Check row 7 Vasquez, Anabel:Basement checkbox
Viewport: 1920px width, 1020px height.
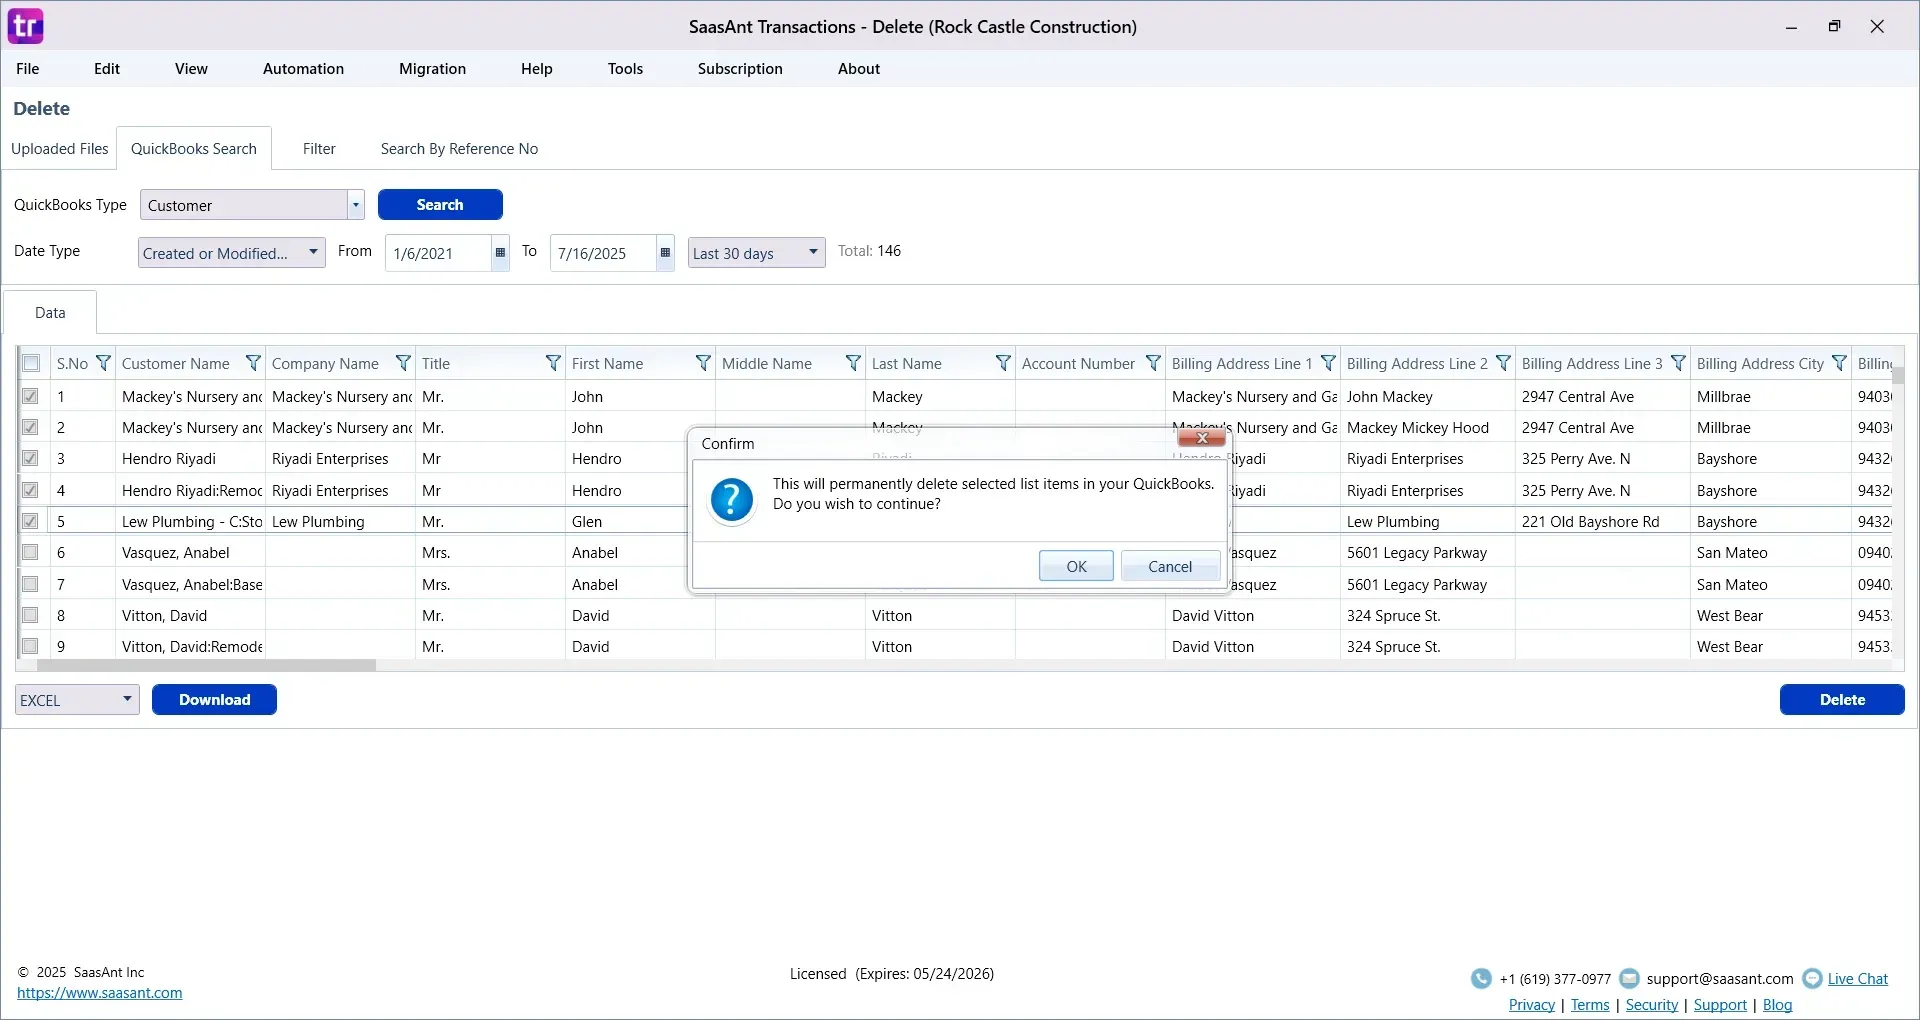[x=31, y=584]
